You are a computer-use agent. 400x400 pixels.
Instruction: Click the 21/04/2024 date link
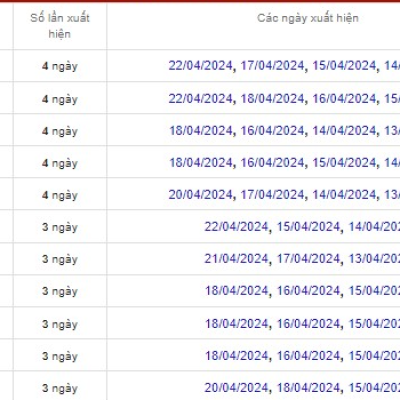pos(236,259)
